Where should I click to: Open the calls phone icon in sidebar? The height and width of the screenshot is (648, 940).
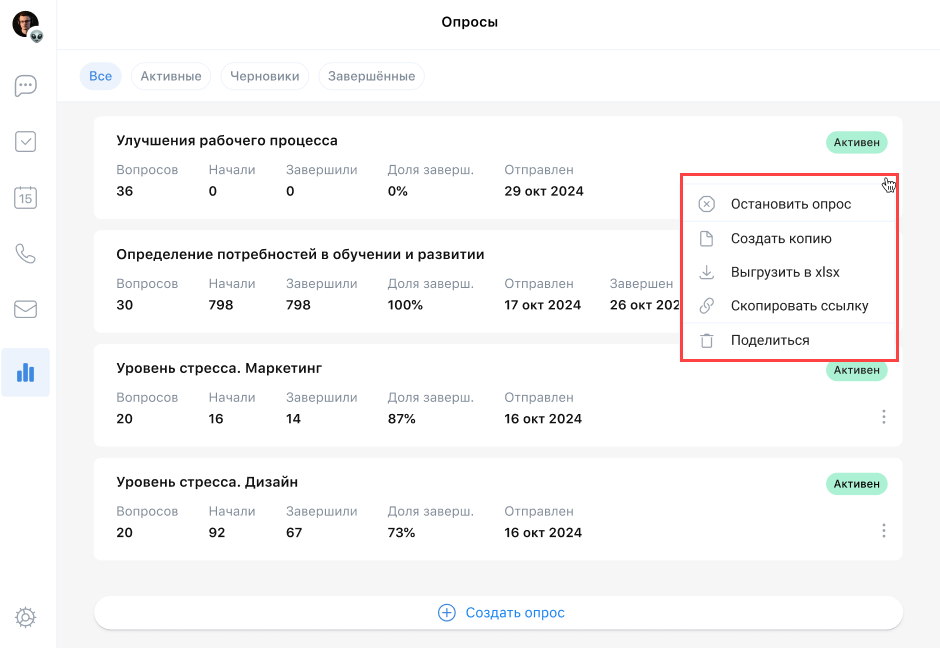(x=26, y=253)
